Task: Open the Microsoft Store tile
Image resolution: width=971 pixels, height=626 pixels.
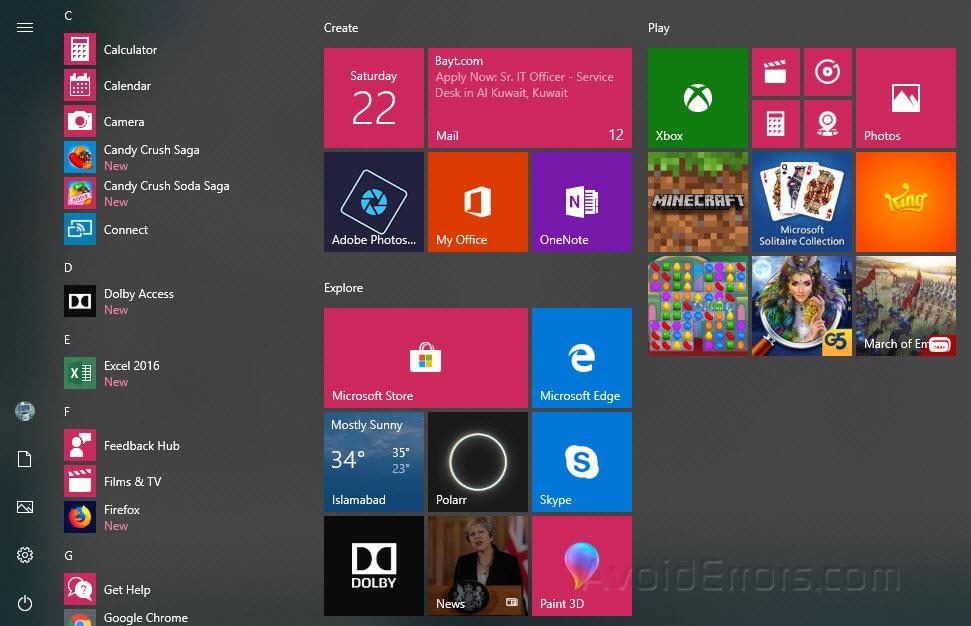Action: click(x=425, y=357)
